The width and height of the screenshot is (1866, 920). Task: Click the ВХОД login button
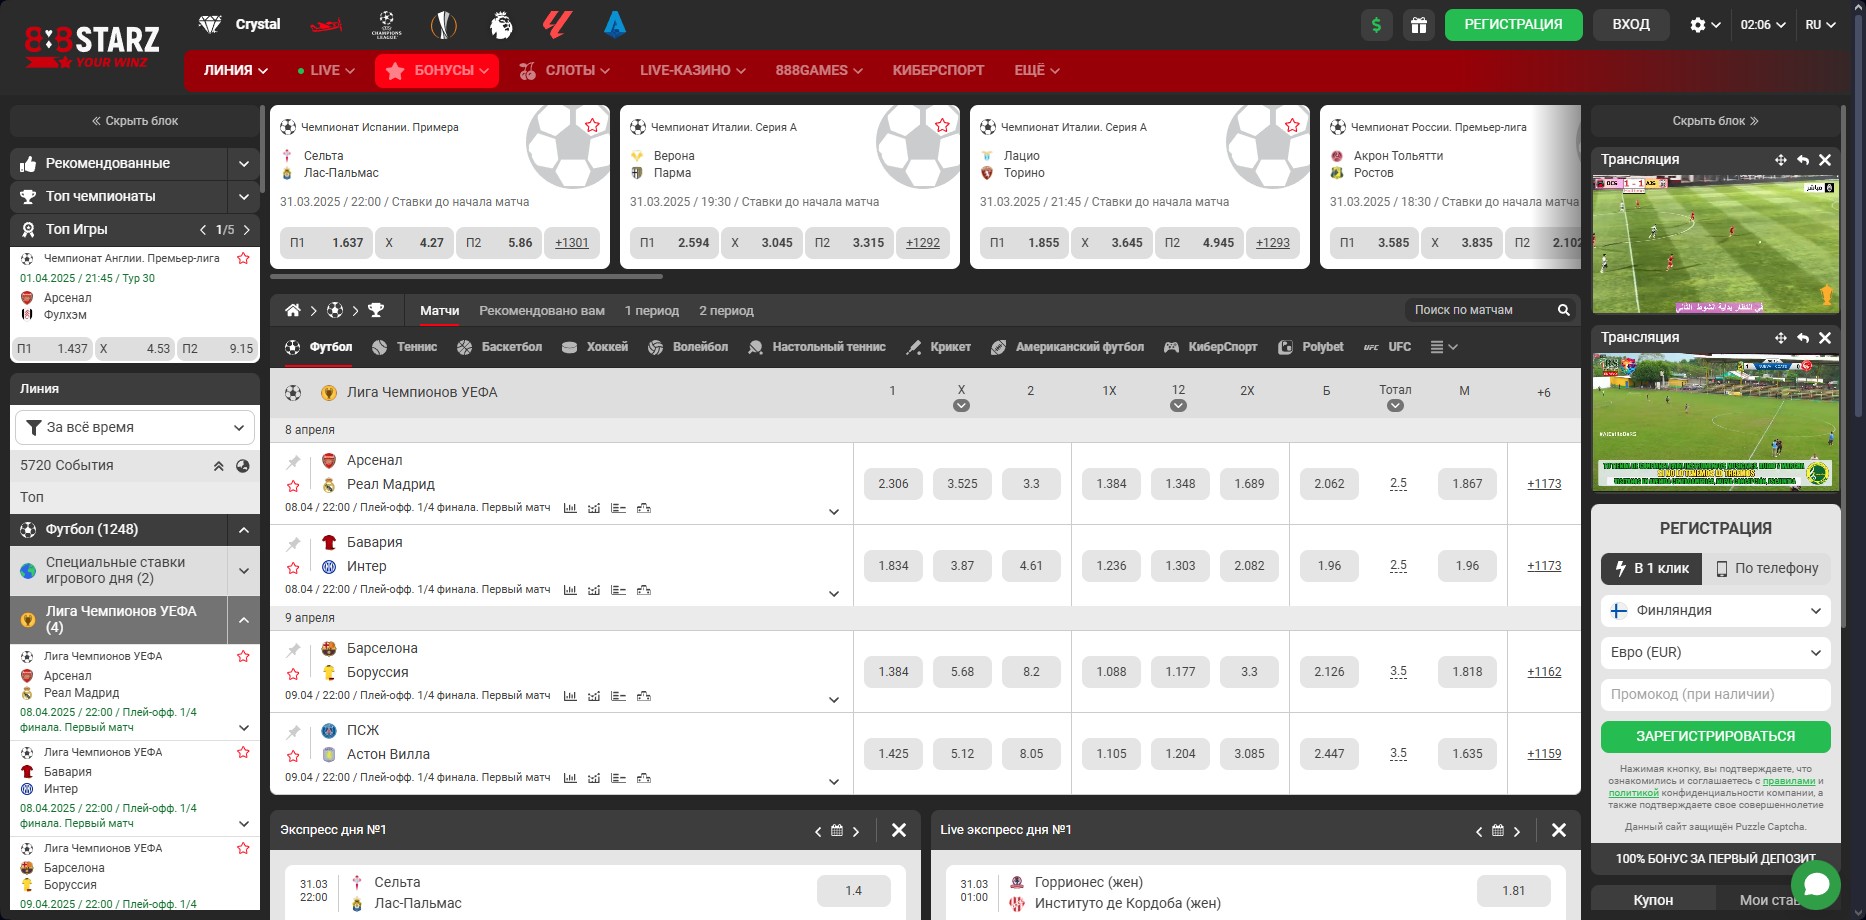[1631, 25]
